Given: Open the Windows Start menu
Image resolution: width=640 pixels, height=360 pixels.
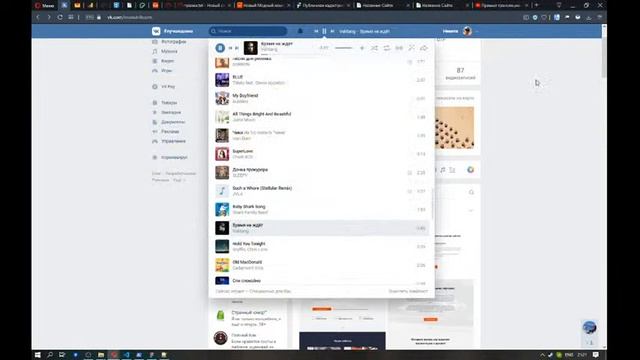Looking at the screenshot, I should pos(38,355).
